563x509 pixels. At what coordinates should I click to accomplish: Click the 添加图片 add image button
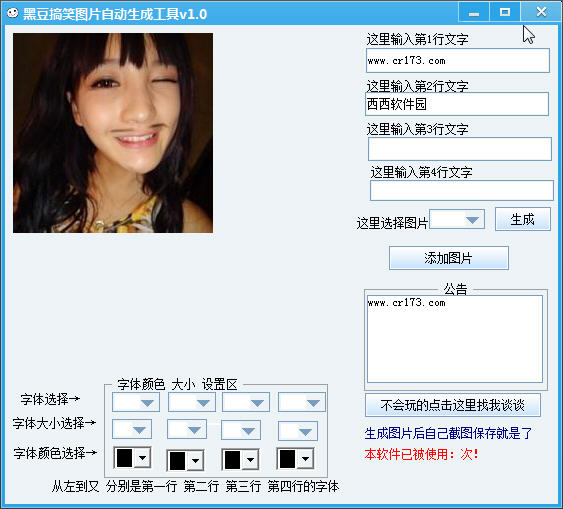coord(449,258)
